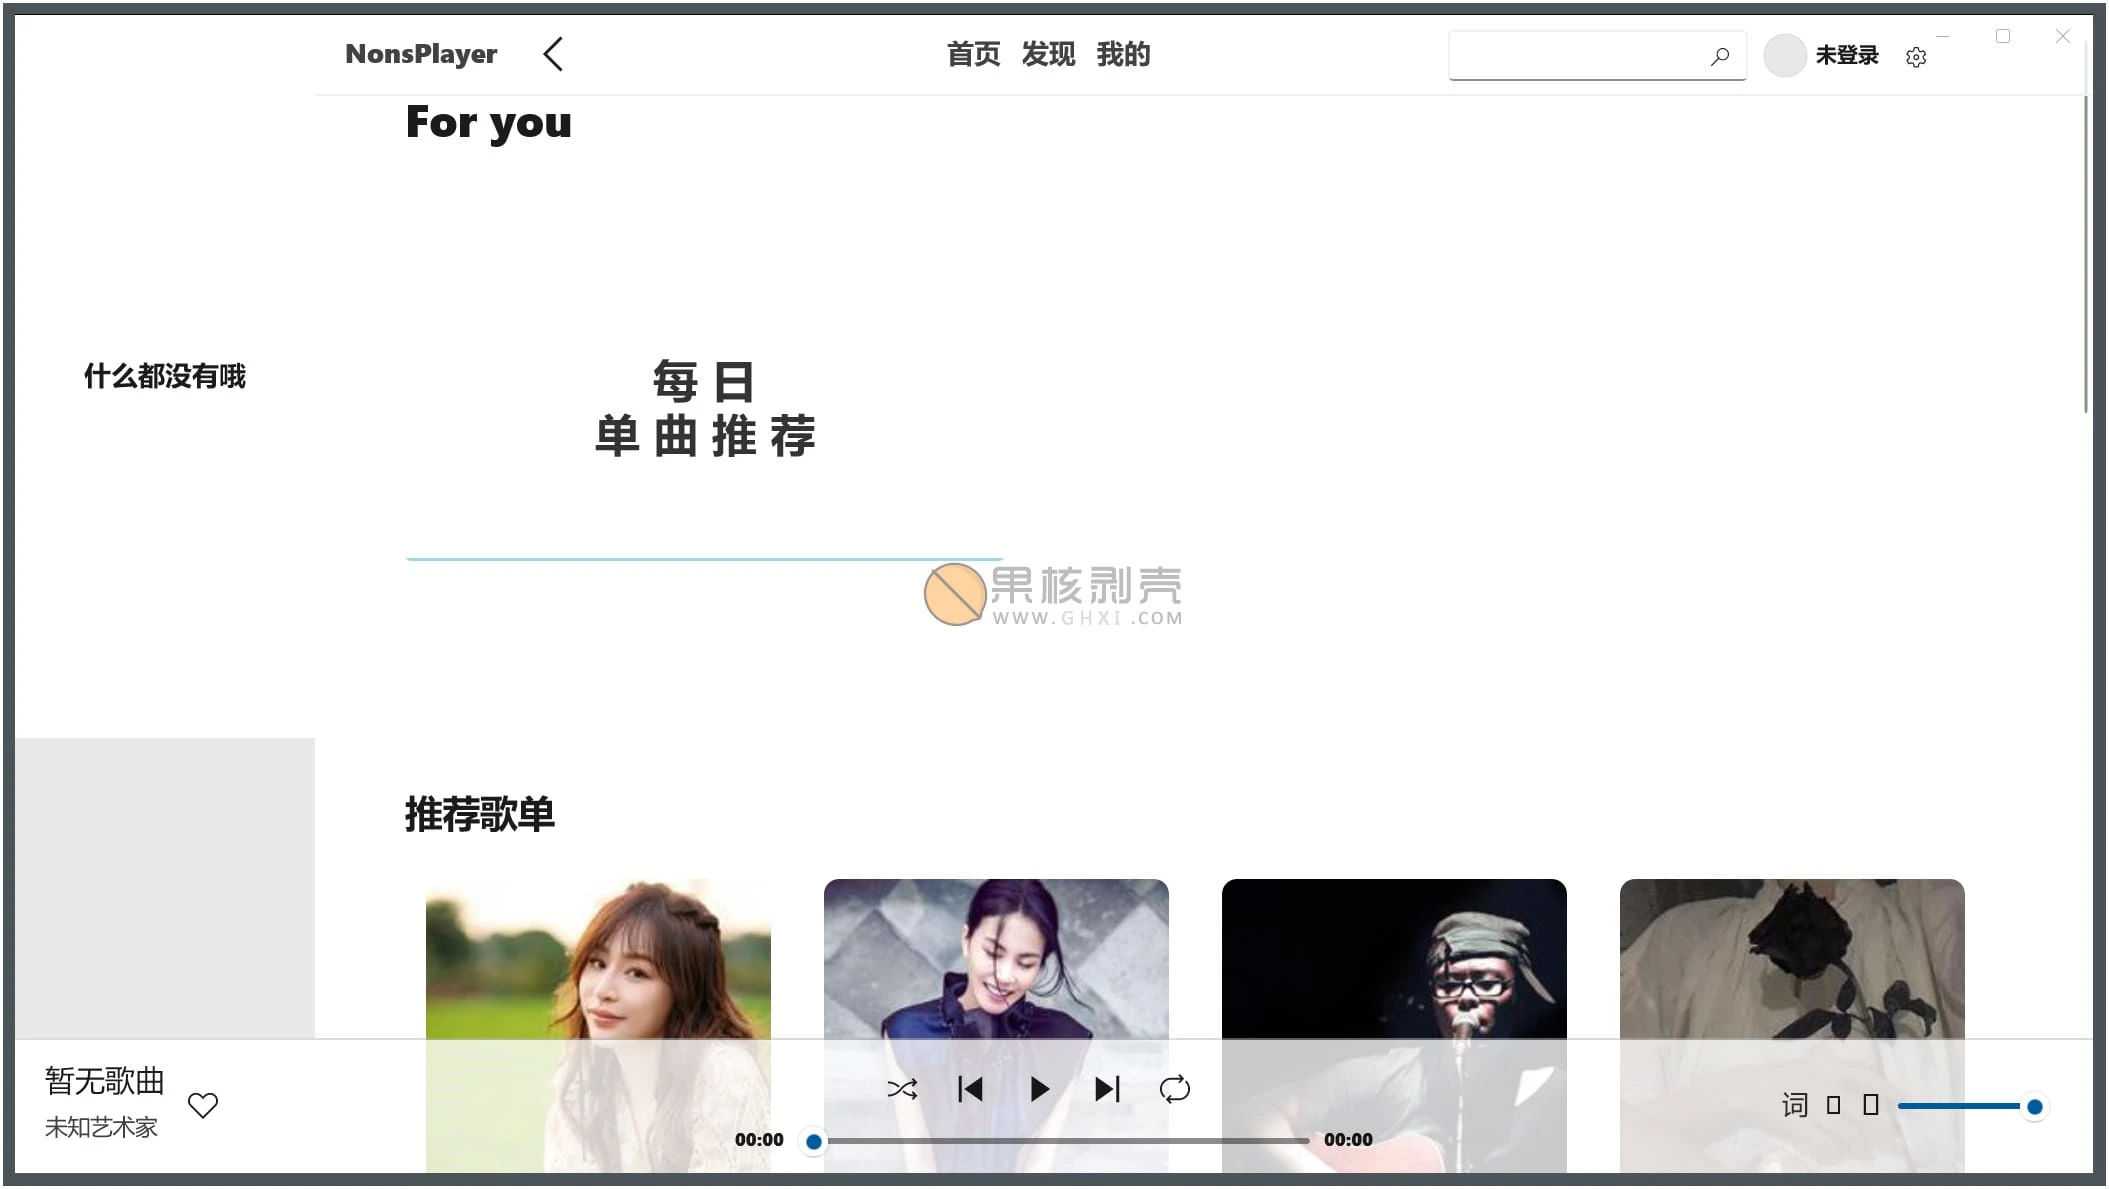The width and height of the screenshot is (2109, 1189).
Task: Click the play/pause button icon
Action: coord(1040,1089)
